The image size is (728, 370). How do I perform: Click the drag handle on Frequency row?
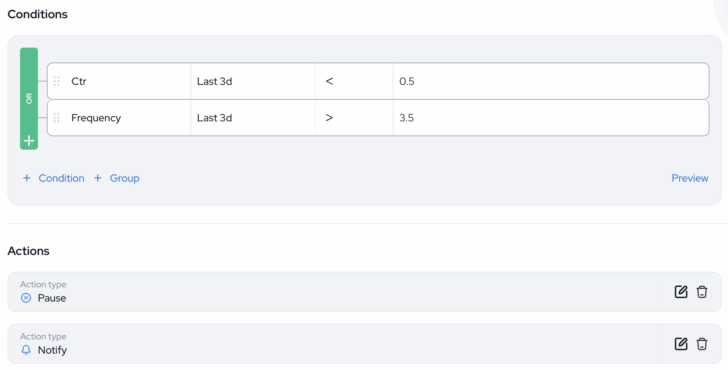[x=57, y=118]
